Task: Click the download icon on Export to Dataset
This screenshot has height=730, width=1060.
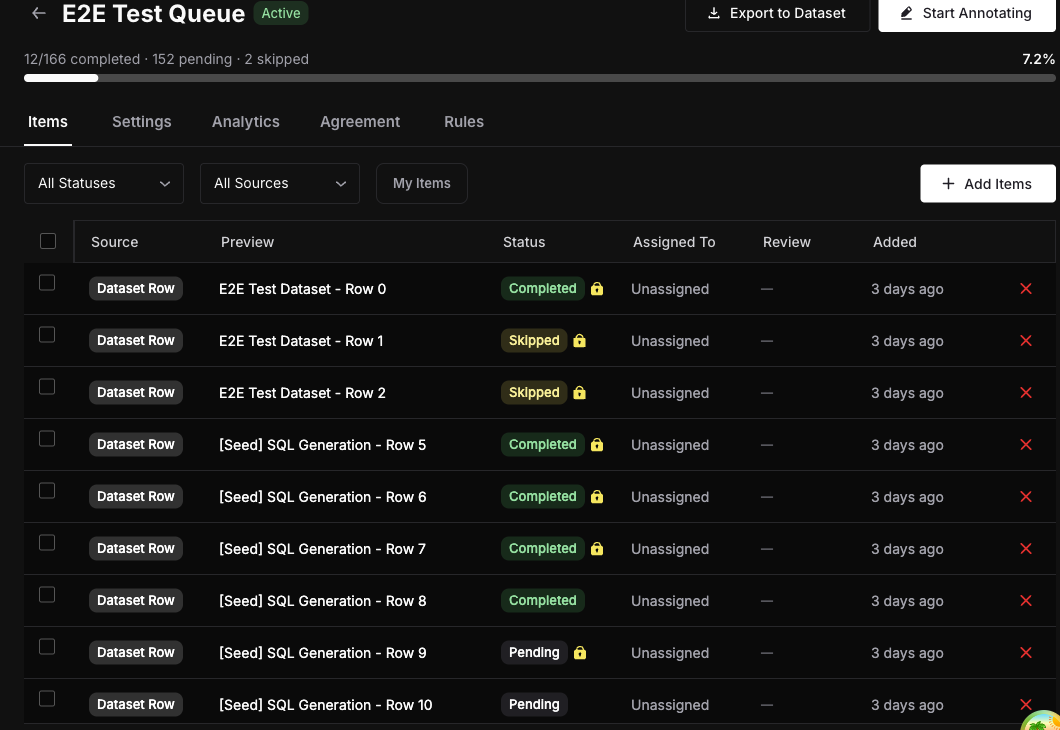Action: 715,13
